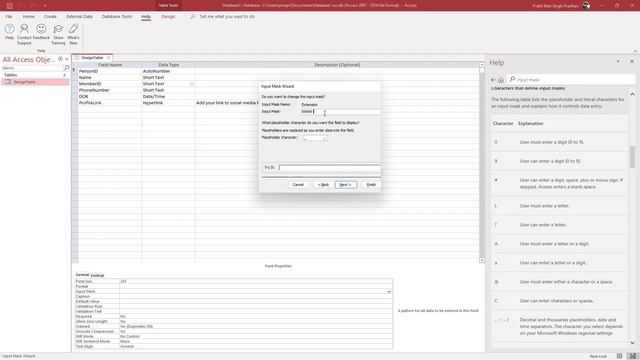This screenshot has height=360, width=640.
Task: Click the Description (Optional) column header
Action: [337, 65]
